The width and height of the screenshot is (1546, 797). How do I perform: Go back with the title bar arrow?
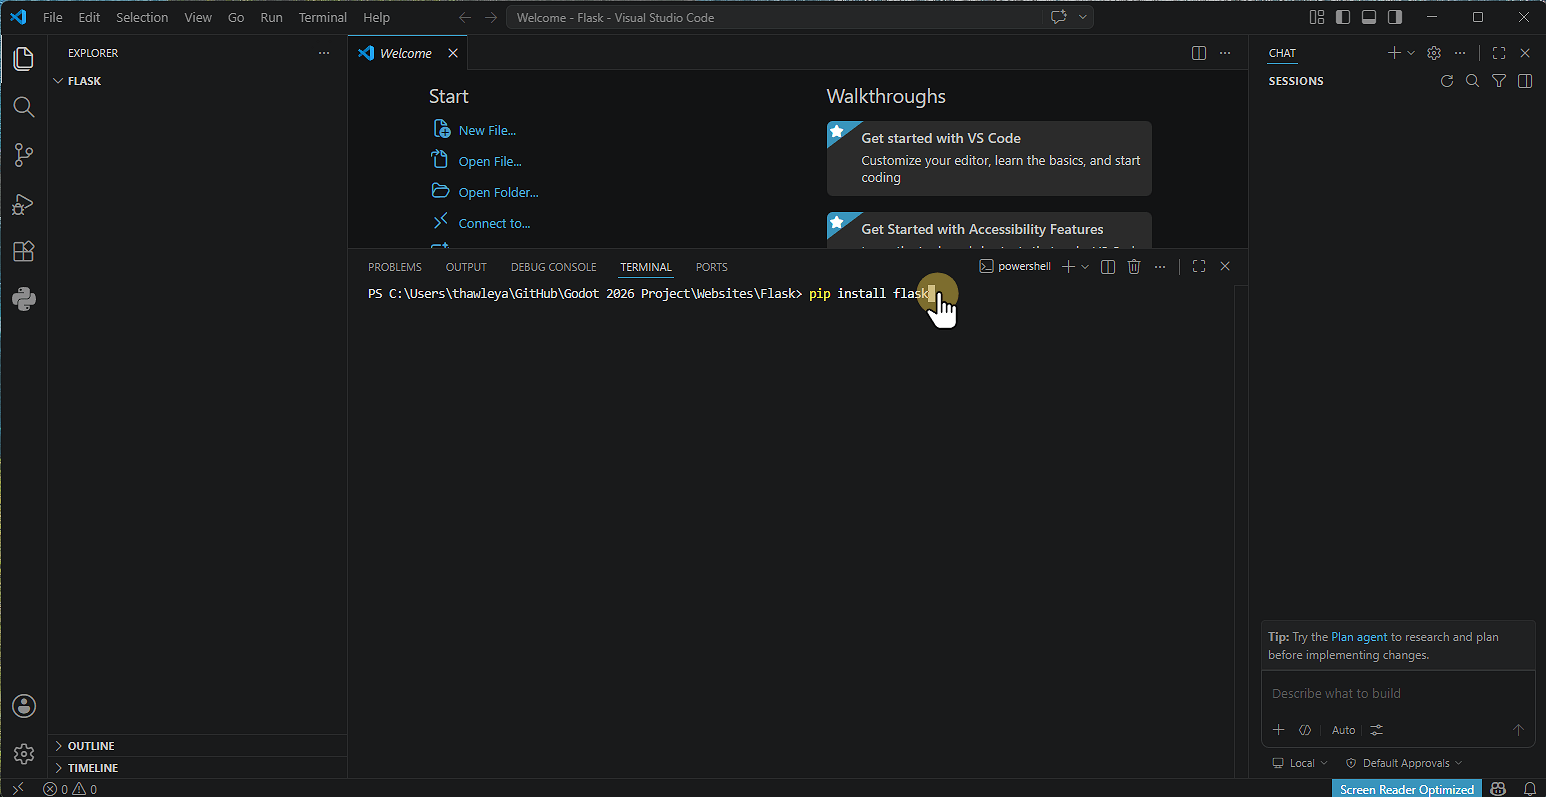[465, 17]
